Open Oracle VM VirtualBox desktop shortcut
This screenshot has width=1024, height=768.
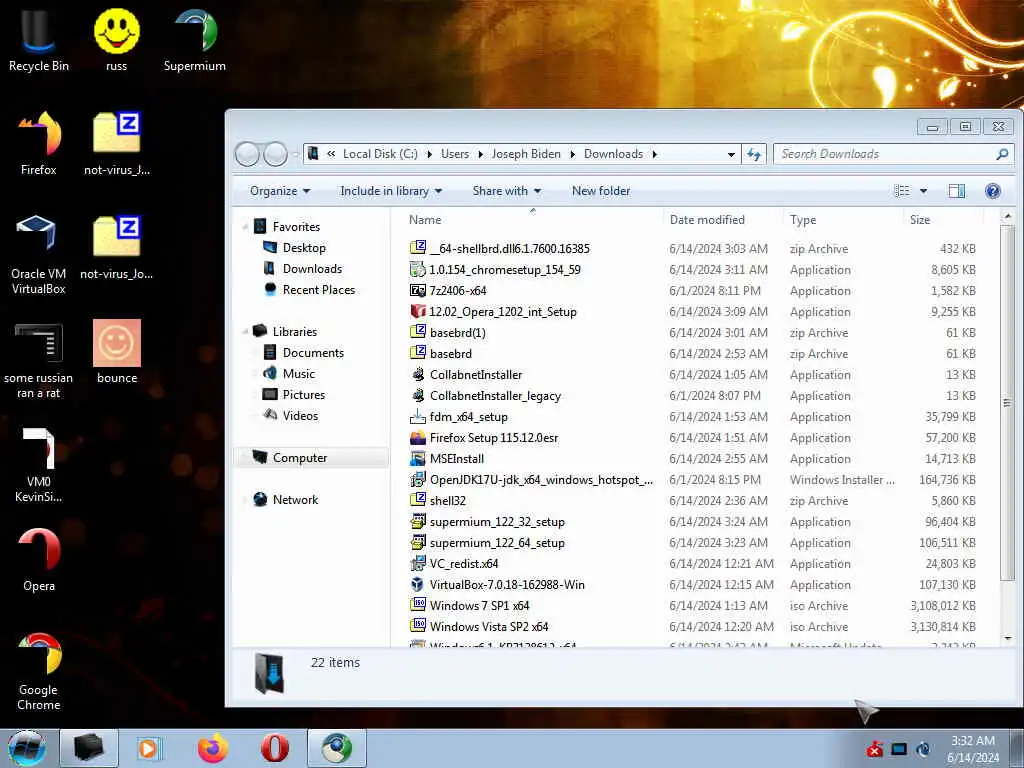click(38, 255)
